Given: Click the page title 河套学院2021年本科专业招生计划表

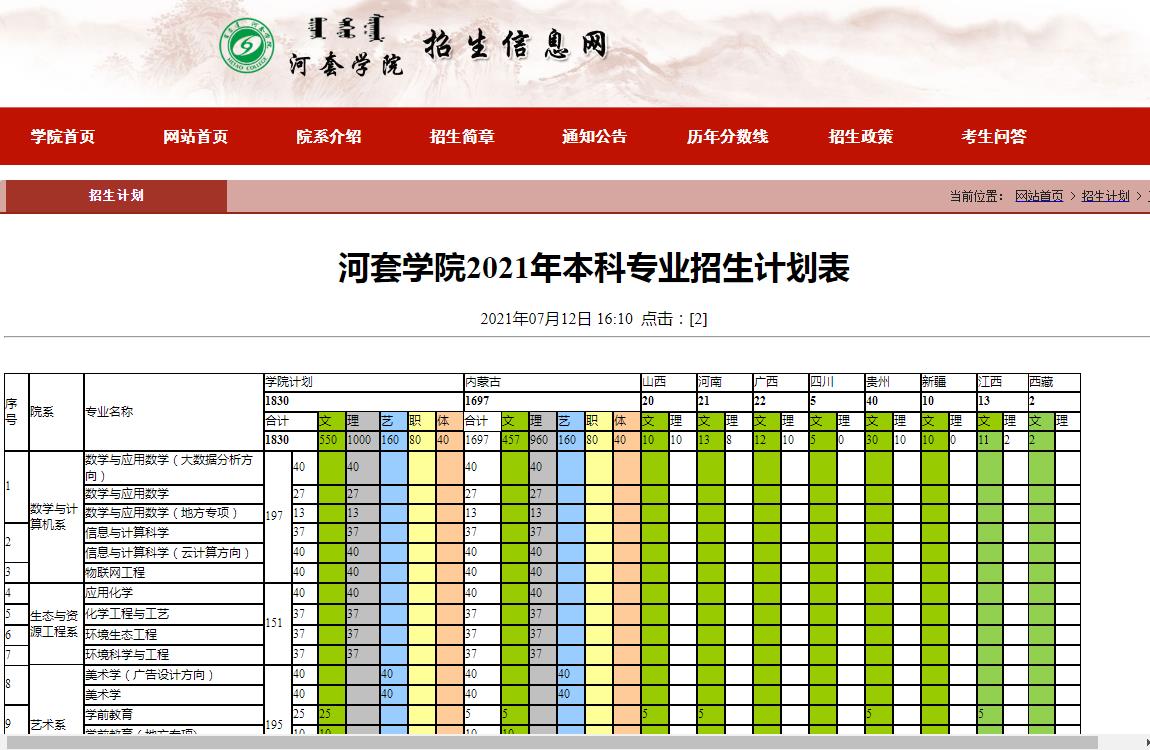Looking at the screenshot, I should point(594,270).
